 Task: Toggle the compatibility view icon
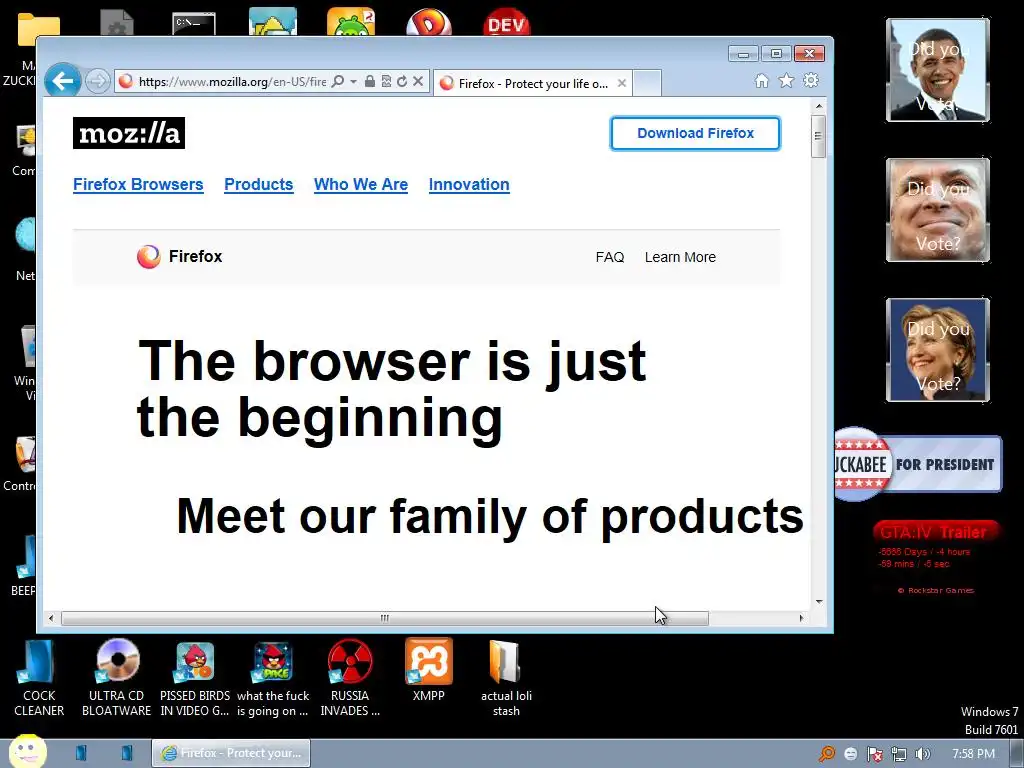point(386,82)
